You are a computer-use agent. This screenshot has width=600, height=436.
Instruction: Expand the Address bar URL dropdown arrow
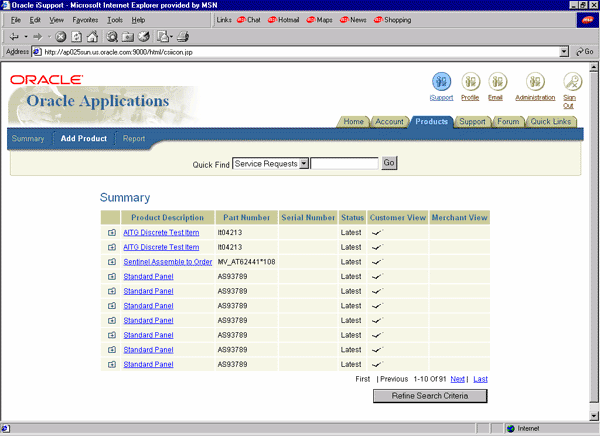[565, 51]
